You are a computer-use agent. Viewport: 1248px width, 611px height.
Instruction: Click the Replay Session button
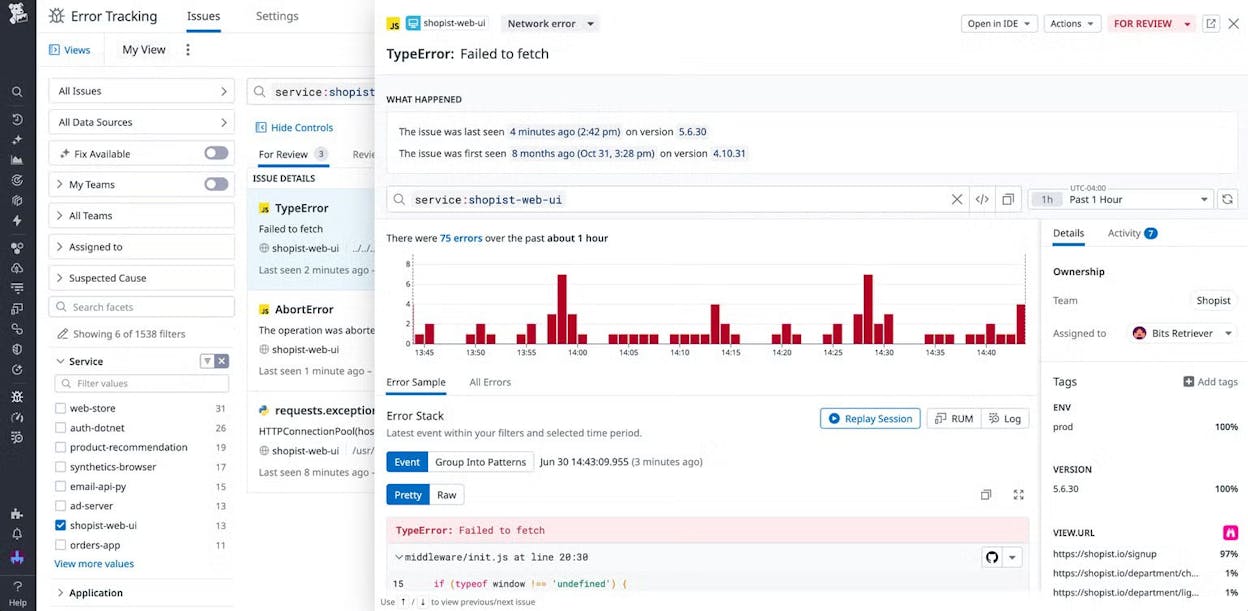[x=871, y=419]
